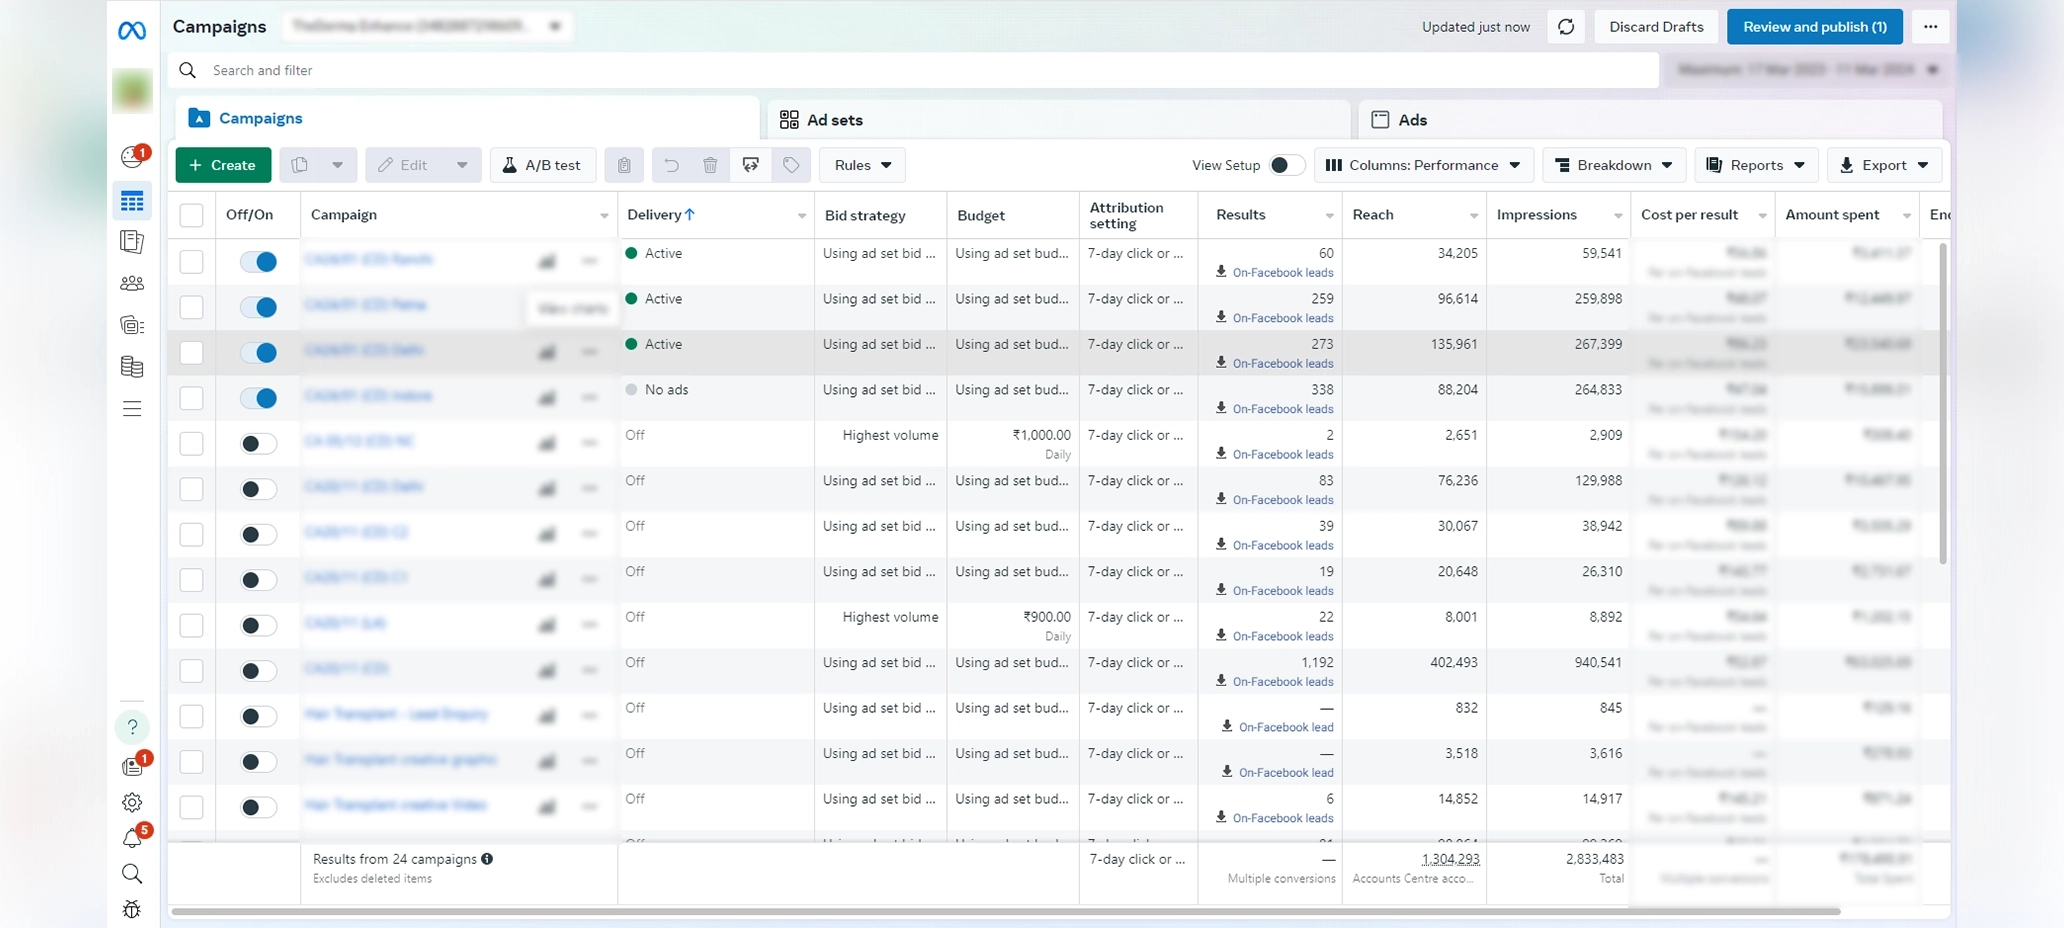
Task: Click the toolbar icon between trash and tag
Action: (x=751, y=165)
